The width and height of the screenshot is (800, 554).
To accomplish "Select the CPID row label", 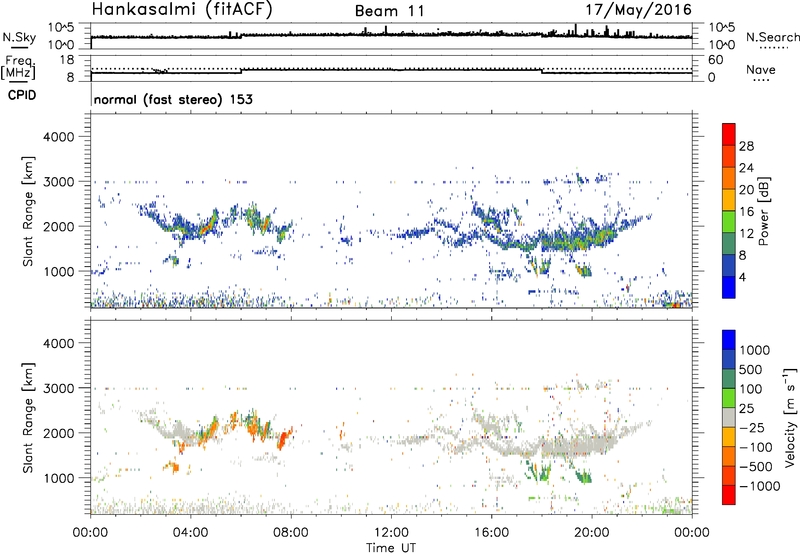I will (22, 95).
